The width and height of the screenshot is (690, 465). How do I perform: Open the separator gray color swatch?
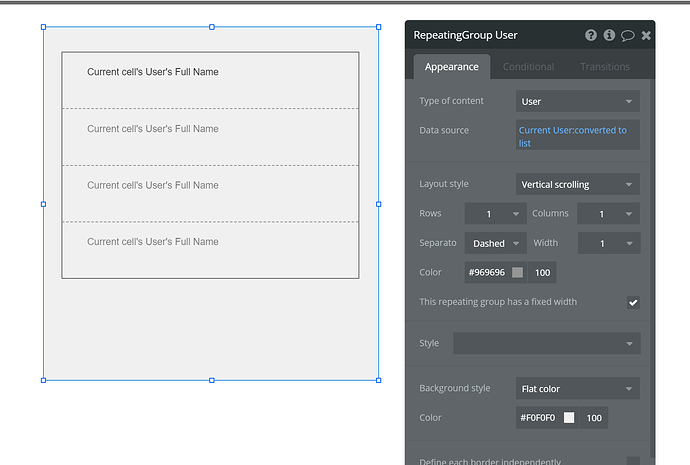(x=518, y=273)
